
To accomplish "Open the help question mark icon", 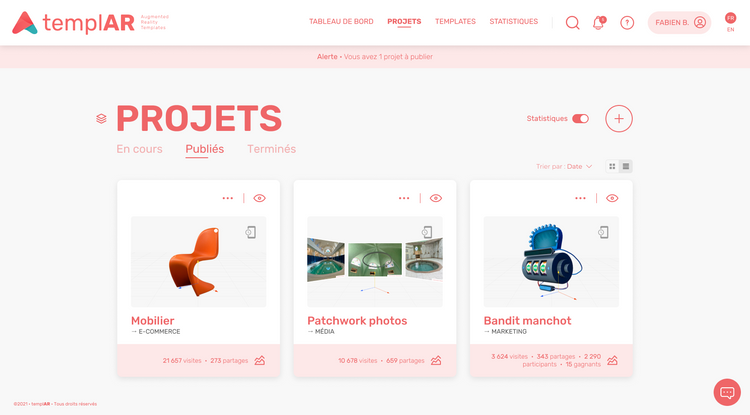I will pos(627,22).
